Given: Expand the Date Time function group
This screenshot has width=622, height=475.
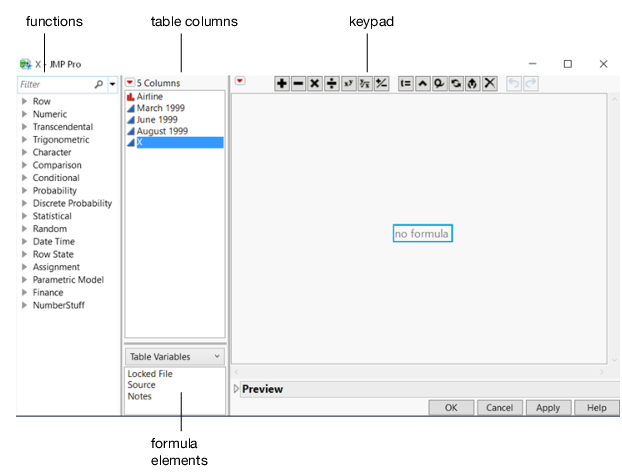Looking at the screenshot, I should coord(24,241).
